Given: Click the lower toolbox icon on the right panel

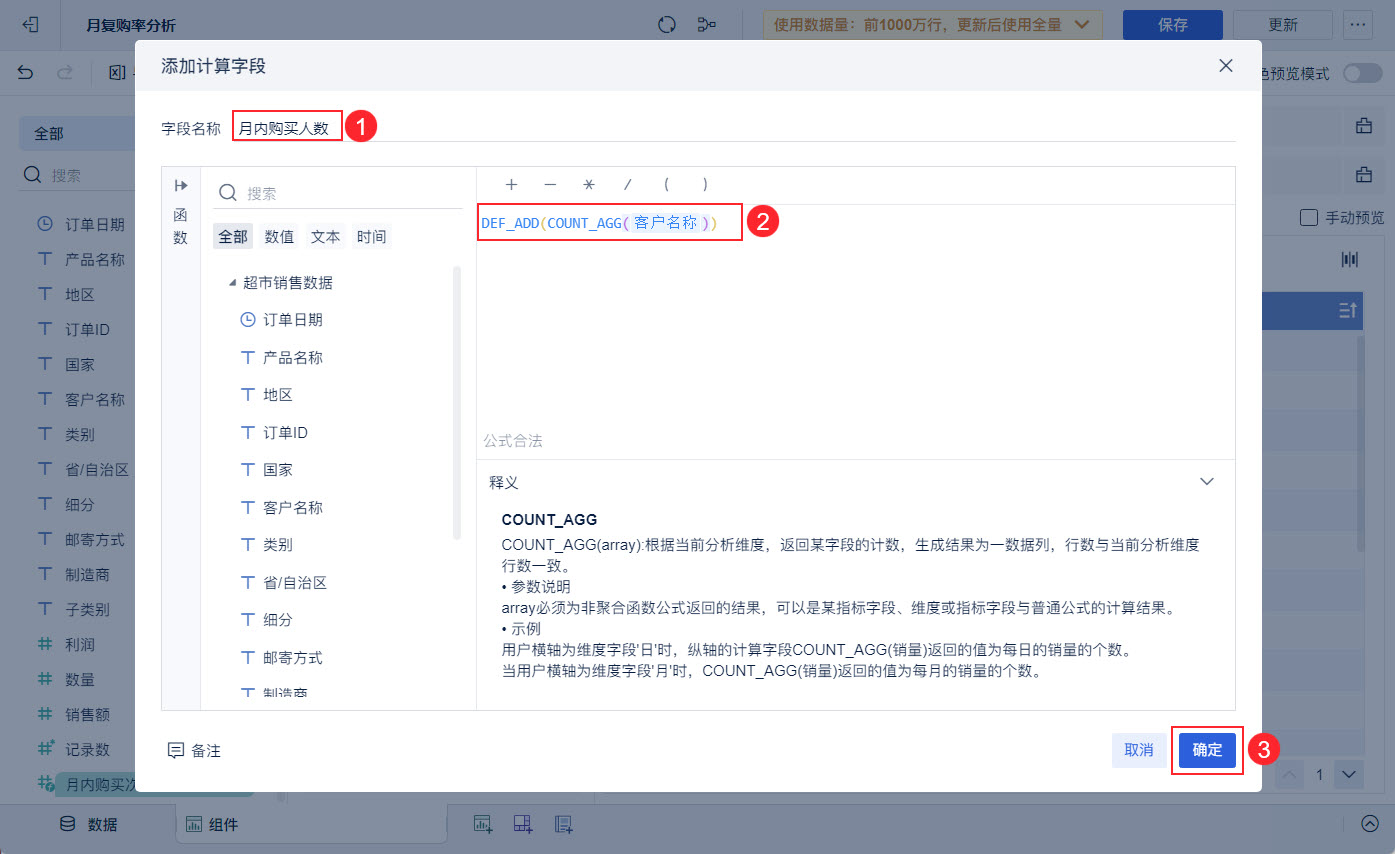Looking at the screenshot, I should coord(1364,175).
